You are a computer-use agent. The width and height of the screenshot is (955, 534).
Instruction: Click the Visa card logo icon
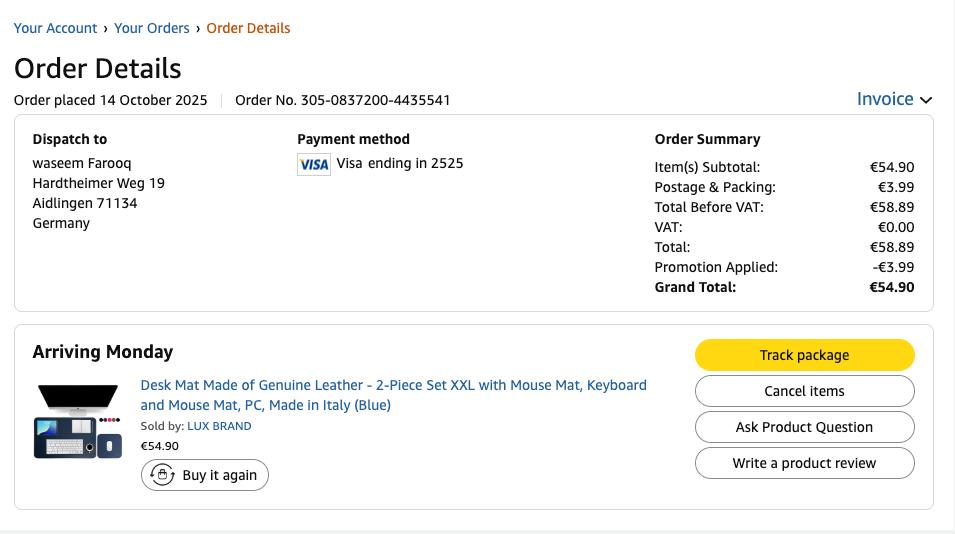[x=314, y=164]
